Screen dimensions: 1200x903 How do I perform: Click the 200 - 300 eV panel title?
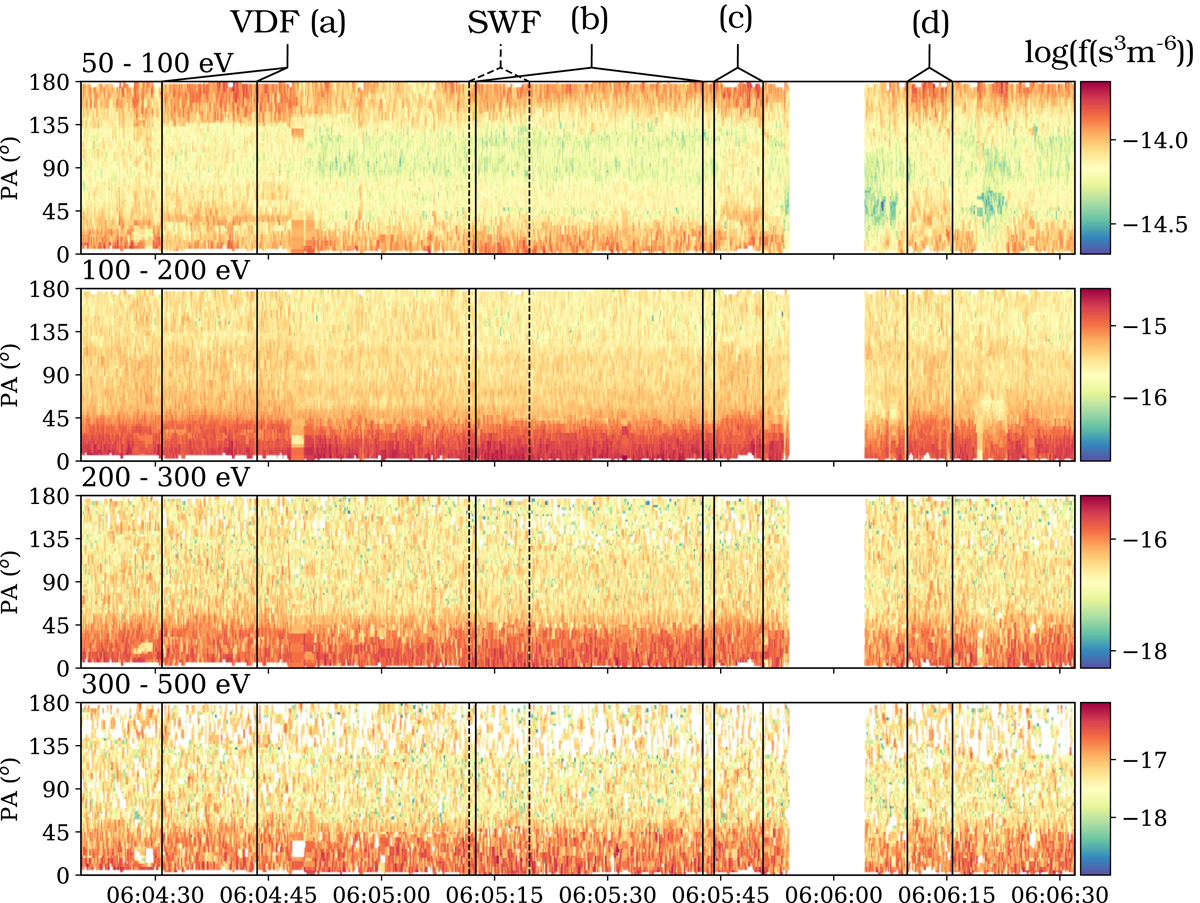(x=165, y=478)
